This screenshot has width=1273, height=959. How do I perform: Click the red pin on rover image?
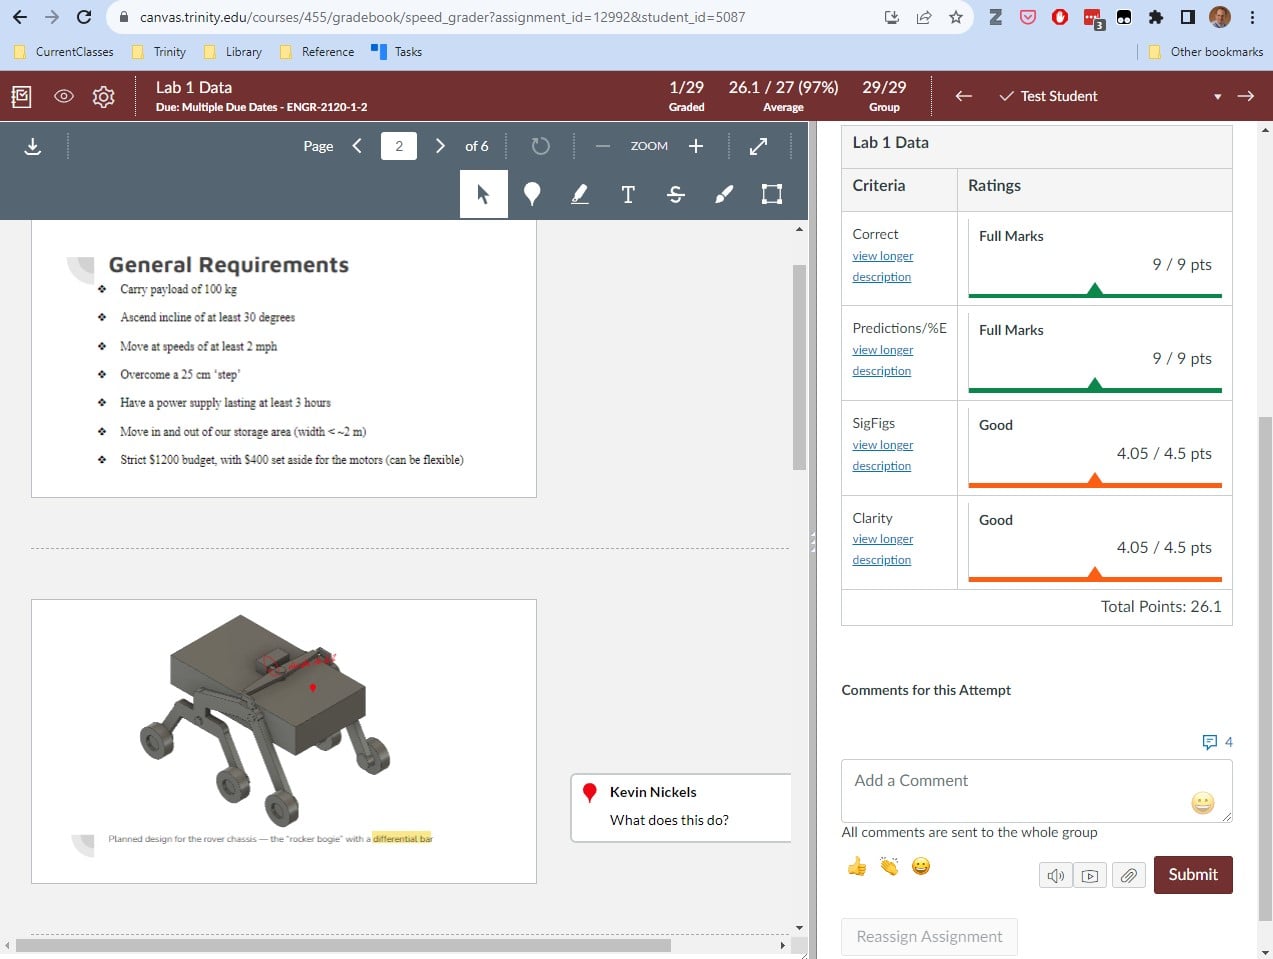(x=313, y=688)
